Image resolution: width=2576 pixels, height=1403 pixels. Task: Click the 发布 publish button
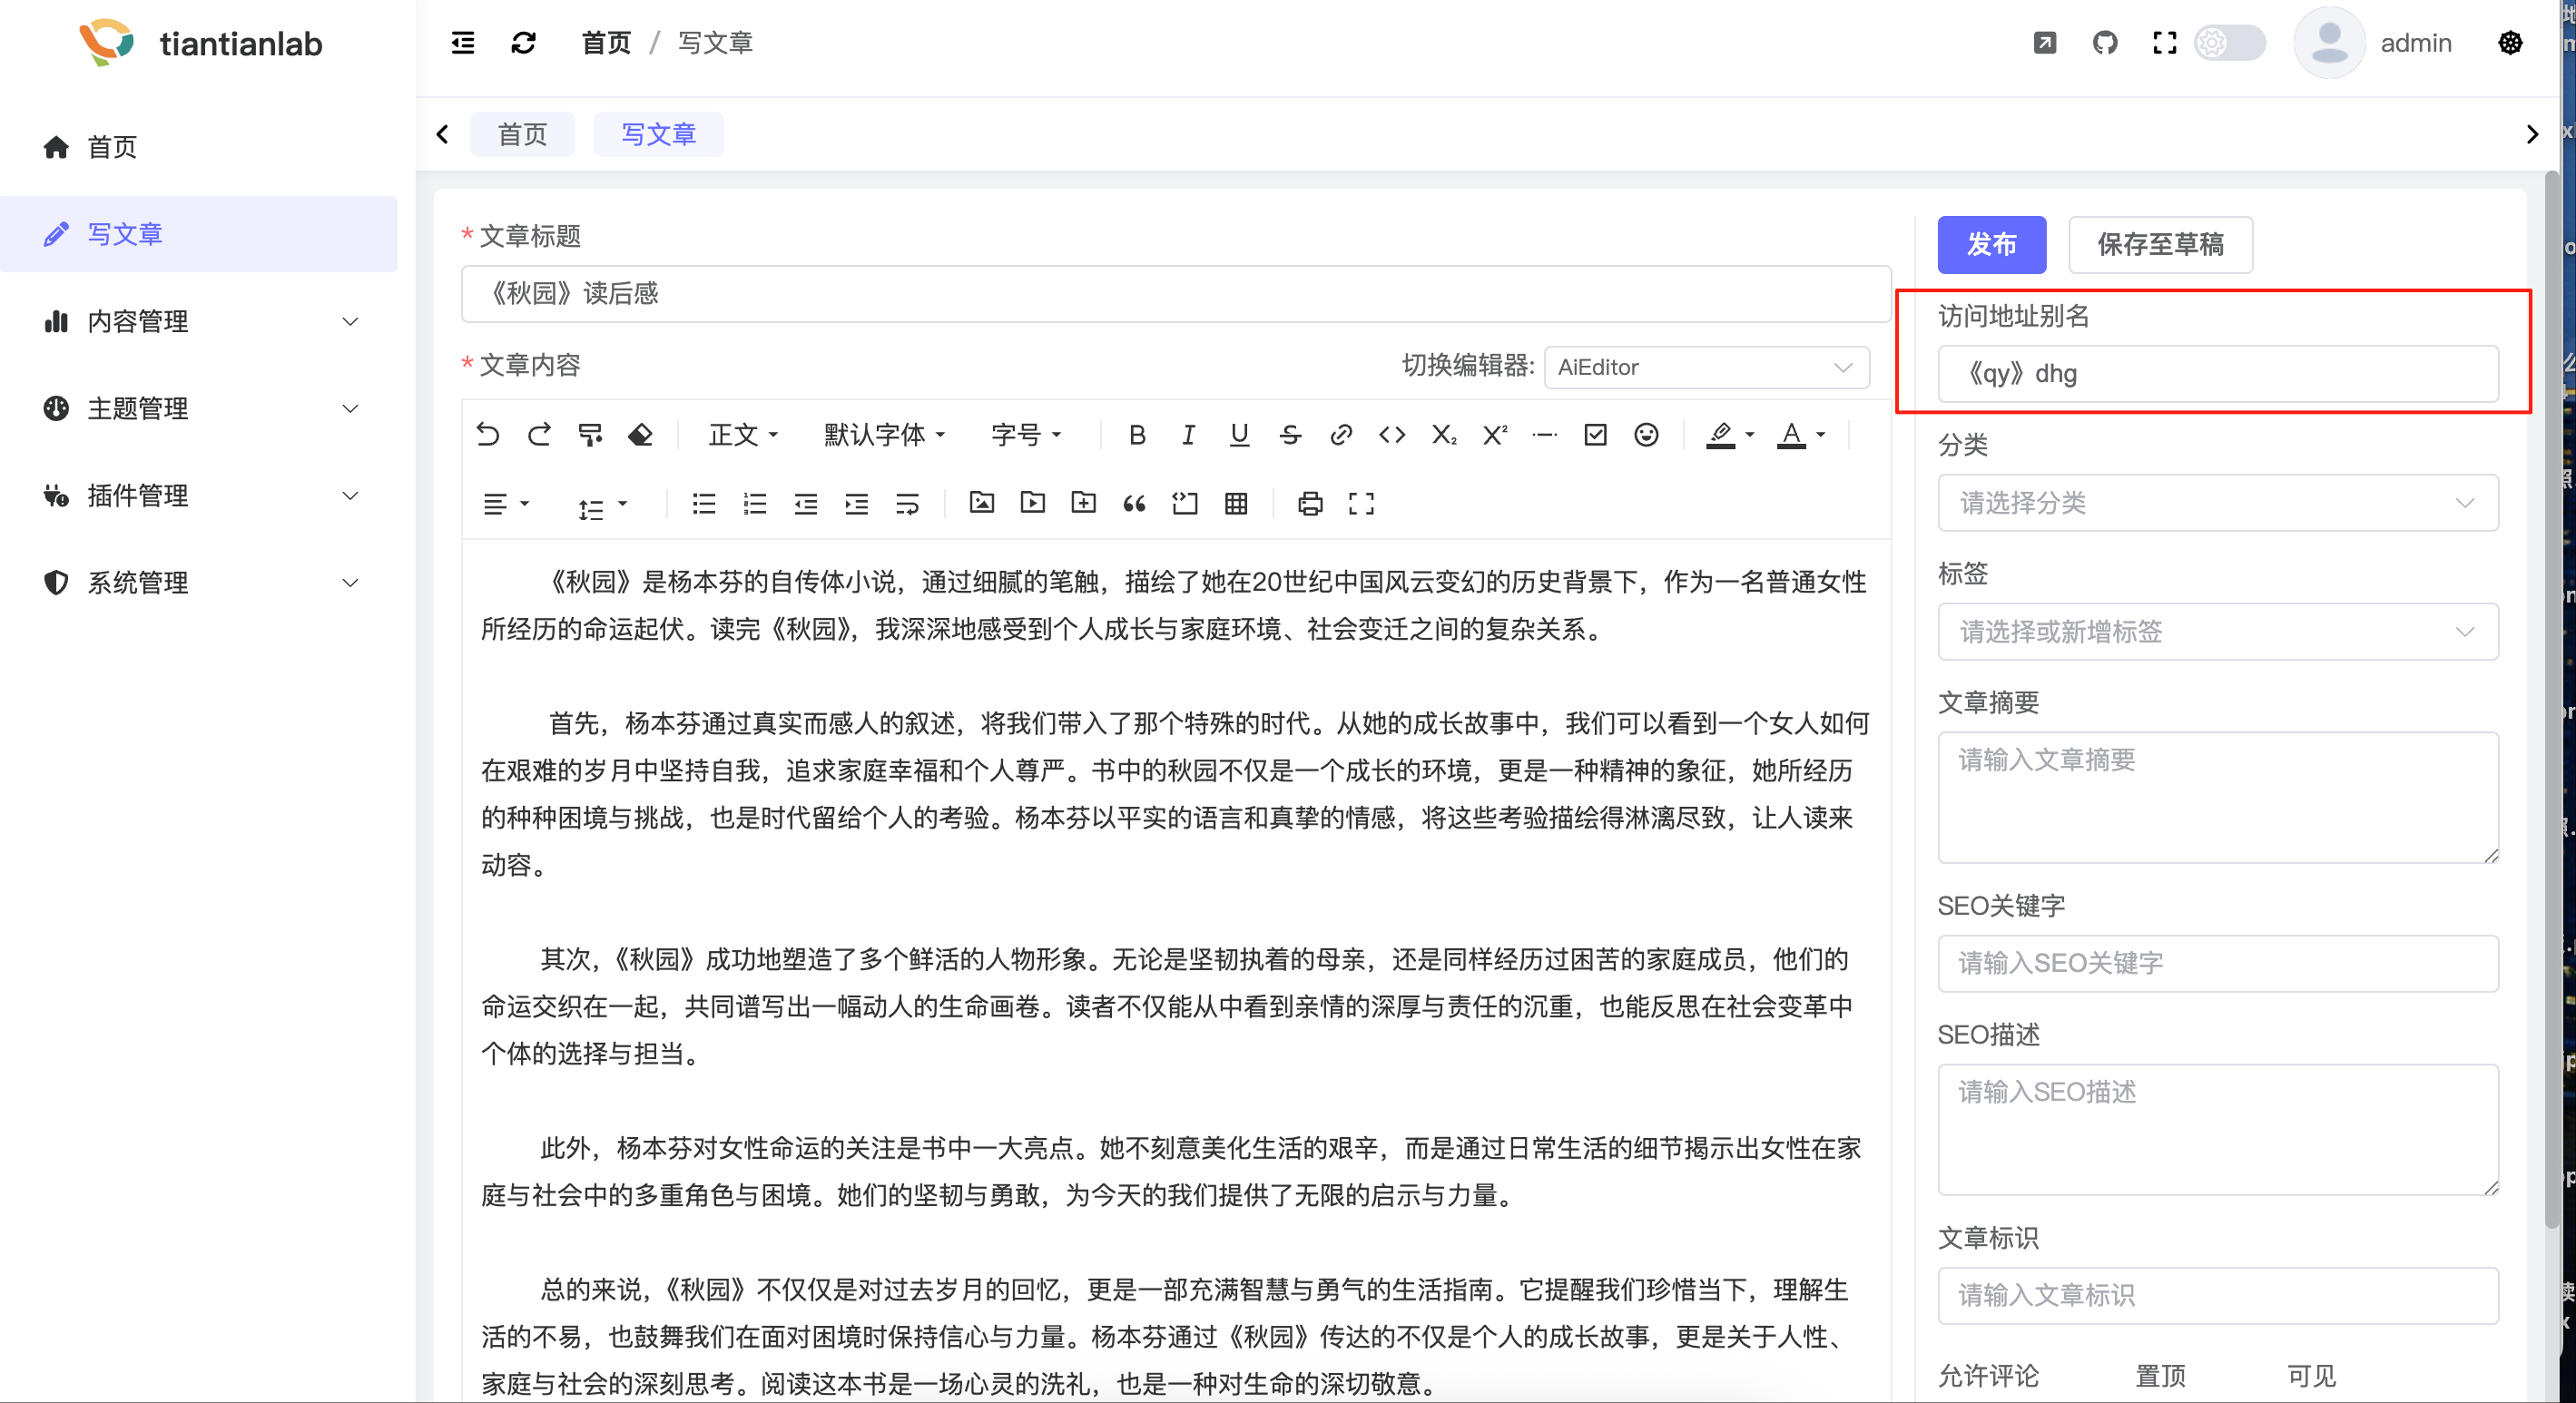(x=1991, y=244)
